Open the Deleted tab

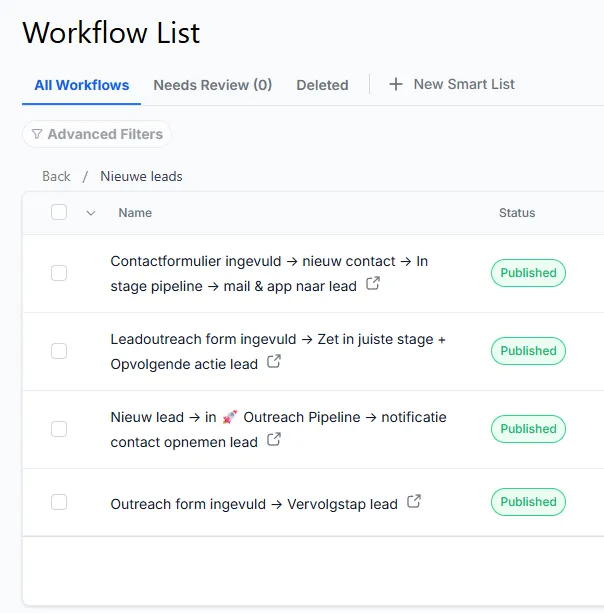322,85
